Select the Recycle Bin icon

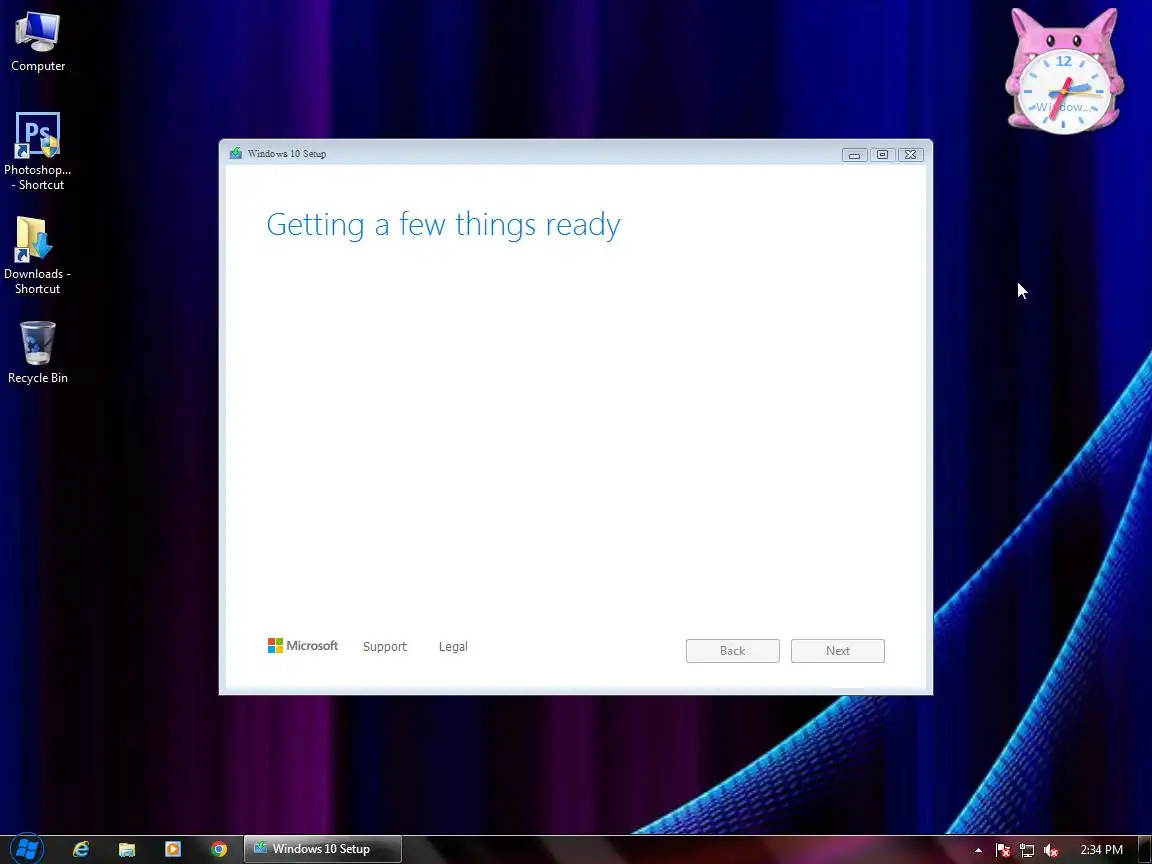(37, 352)
